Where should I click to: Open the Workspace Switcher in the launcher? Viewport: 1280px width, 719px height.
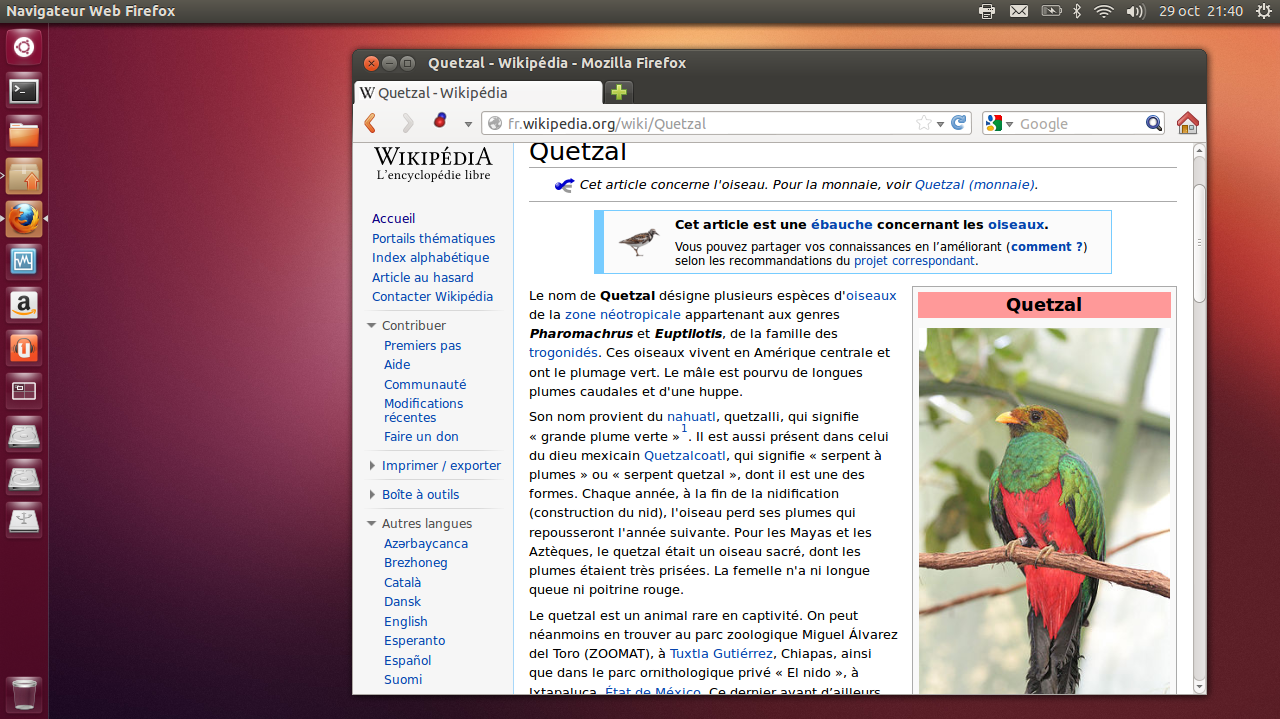tap(24, 391)
